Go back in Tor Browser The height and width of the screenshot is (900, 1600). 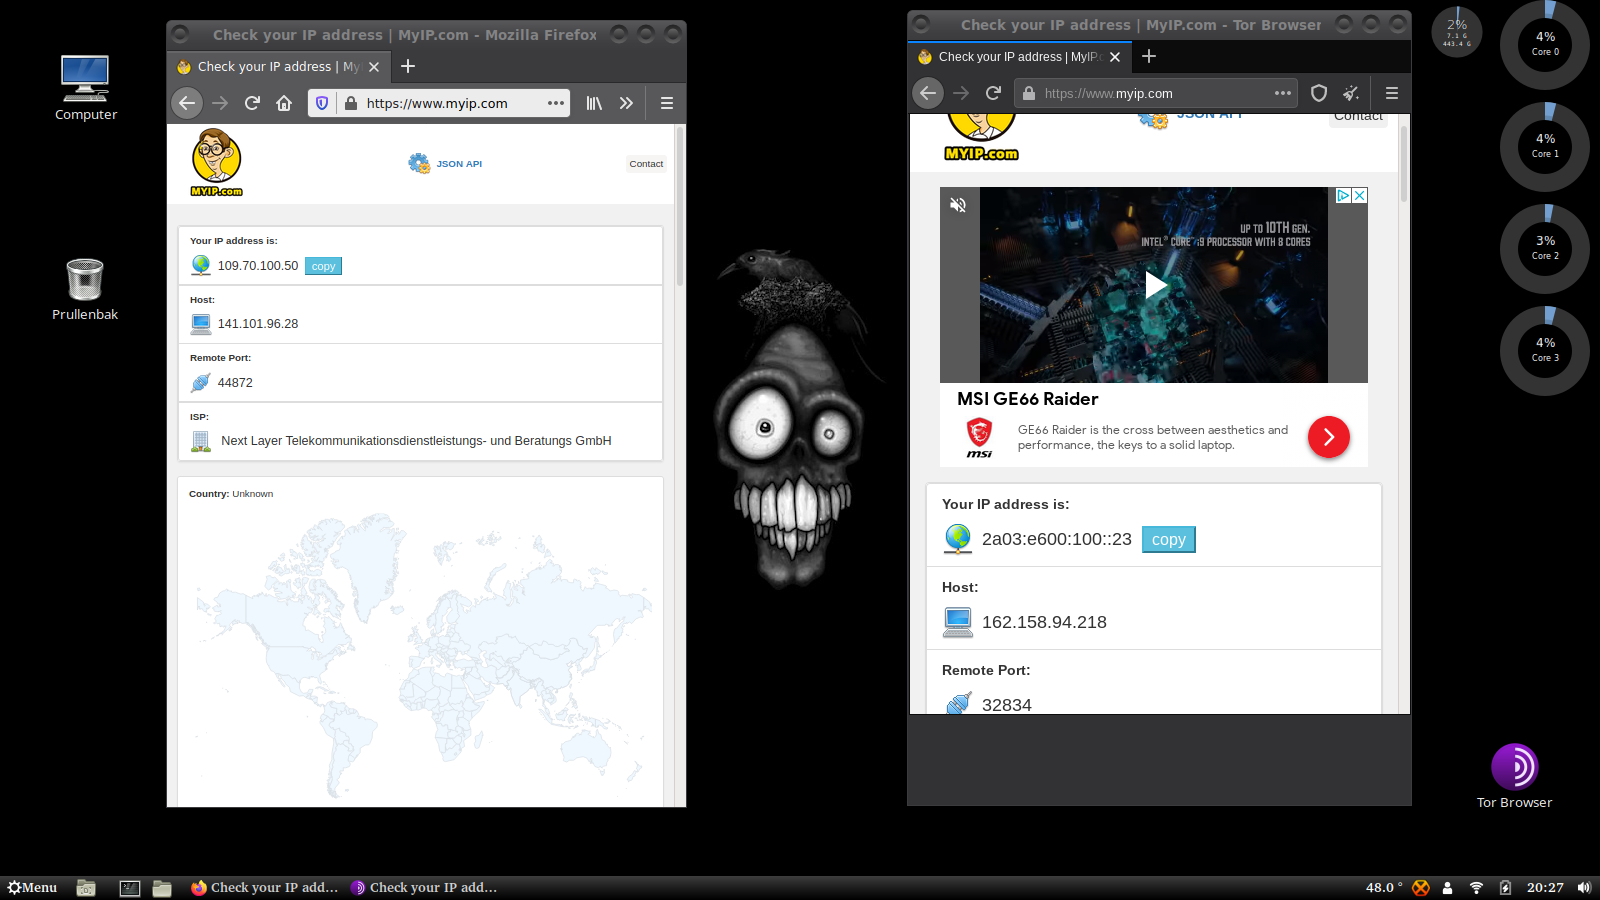click(x=928, y=93)
